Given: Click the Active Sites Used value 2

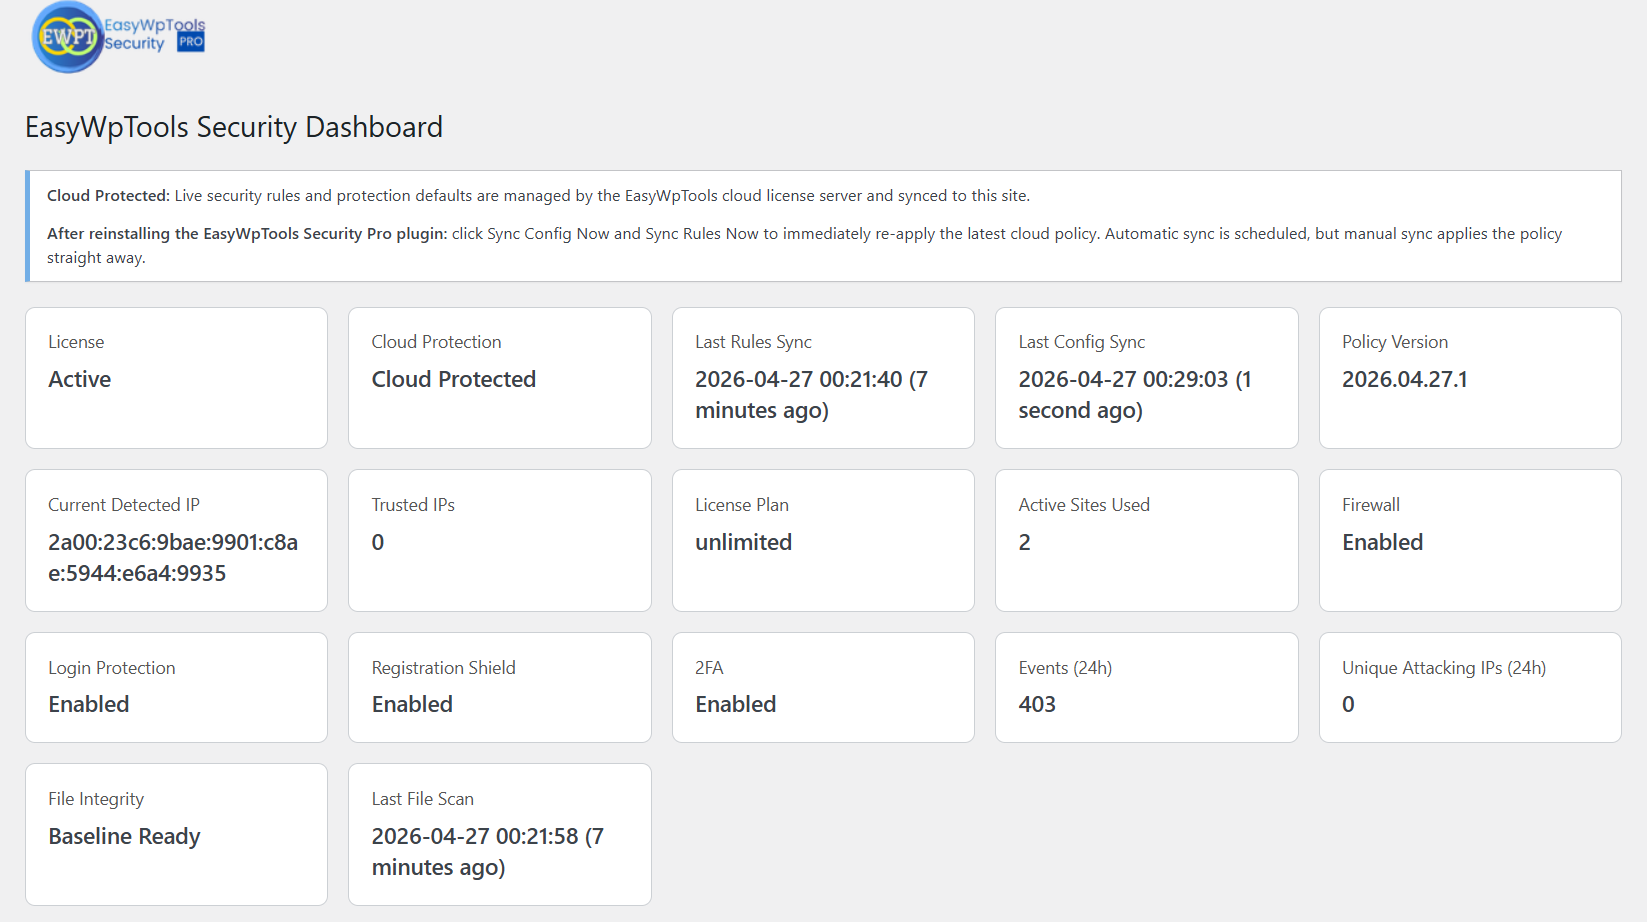Looking at the screenshot, I should [x=1025, y=542].
